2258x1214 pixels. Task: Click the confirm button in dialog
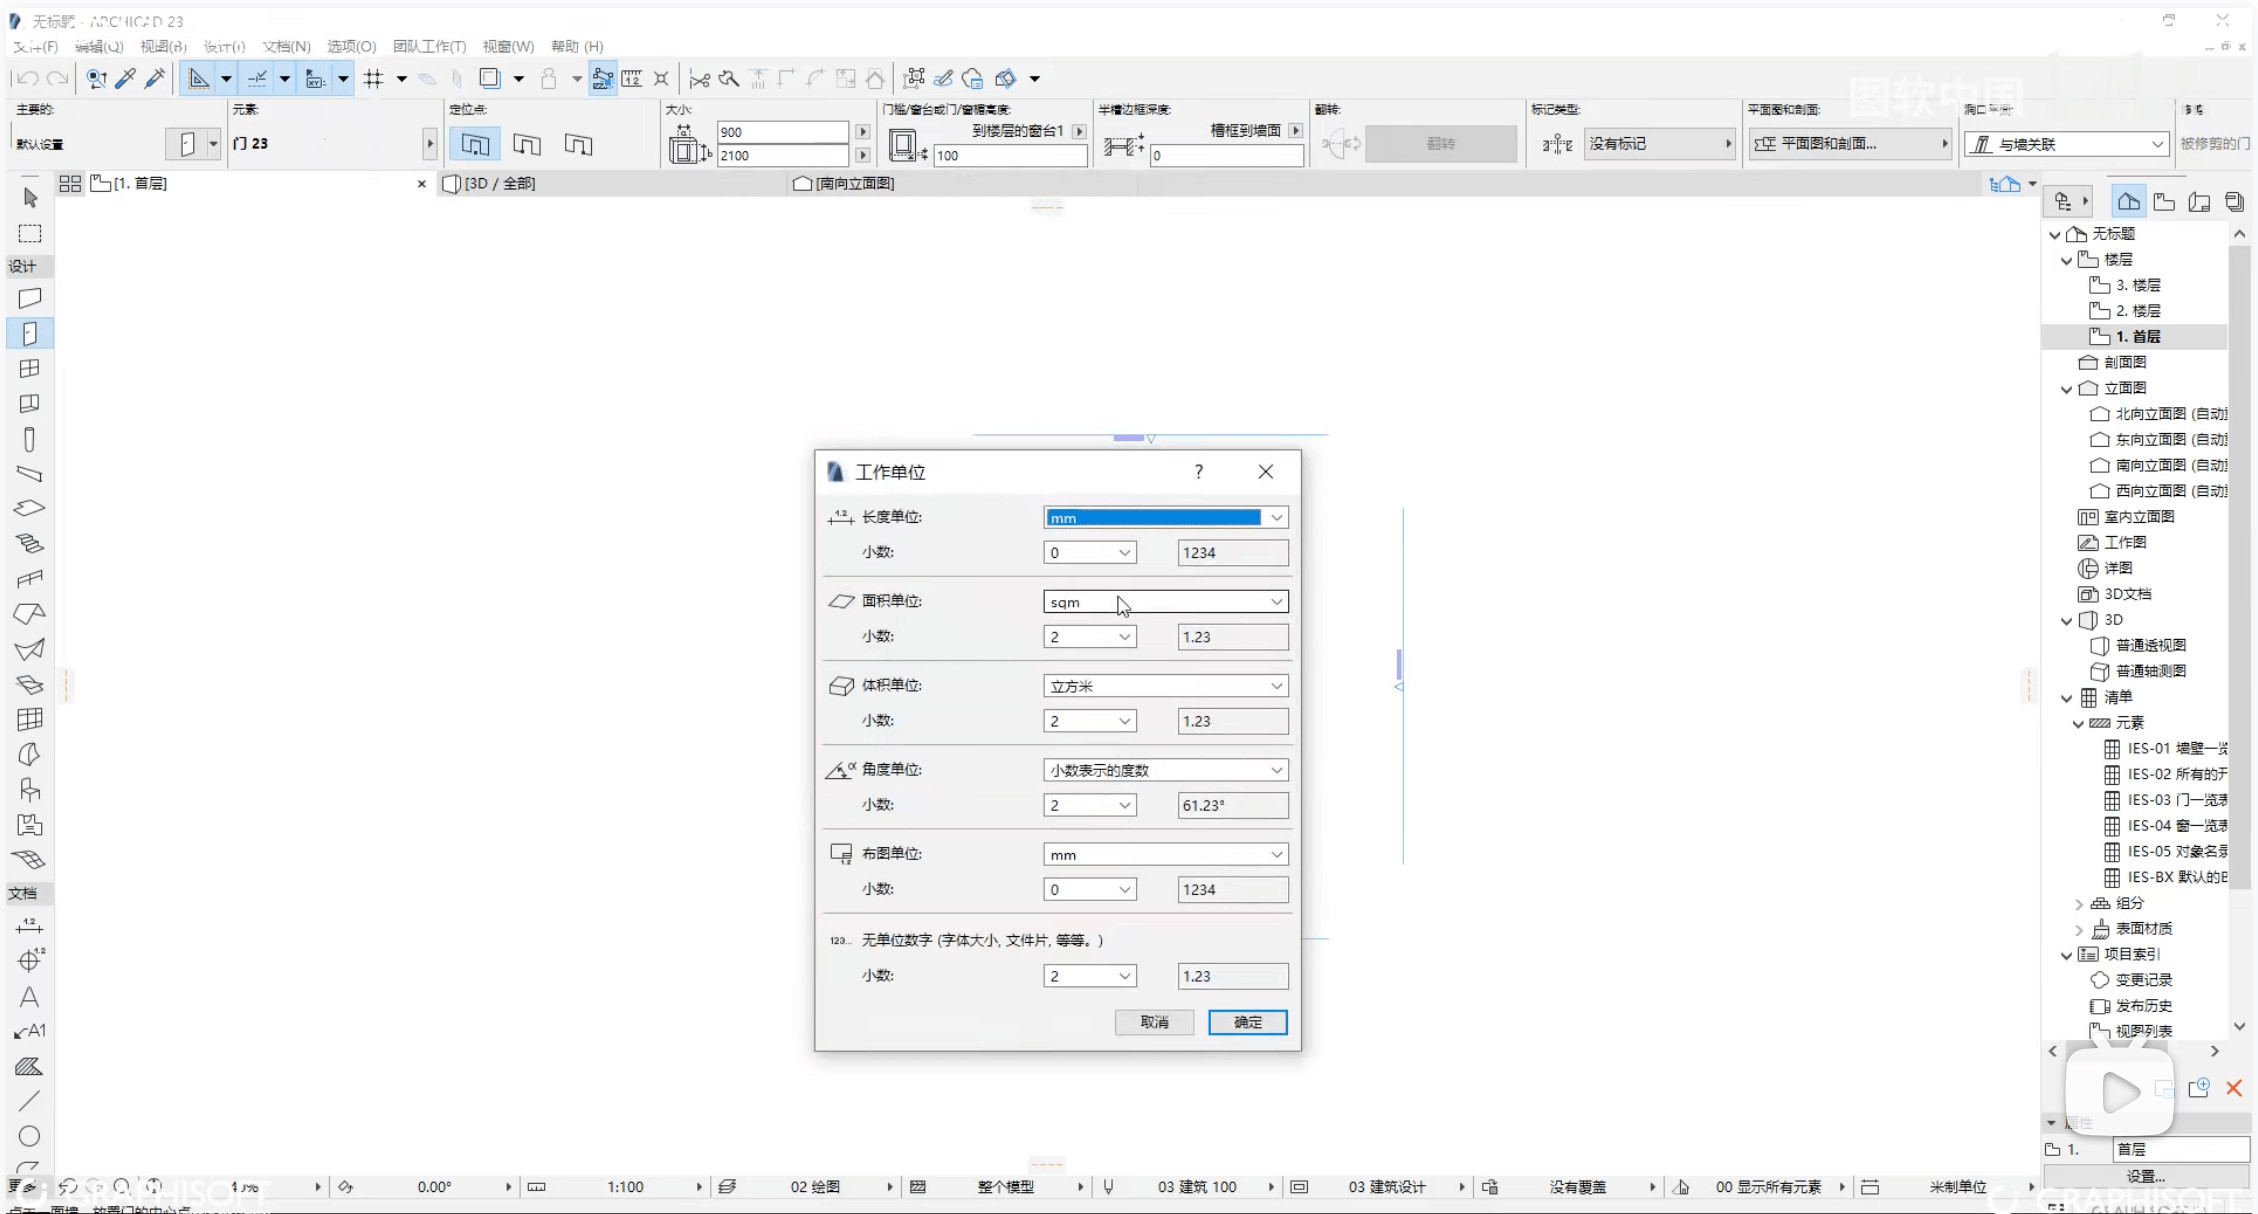click(1247, 1022)
